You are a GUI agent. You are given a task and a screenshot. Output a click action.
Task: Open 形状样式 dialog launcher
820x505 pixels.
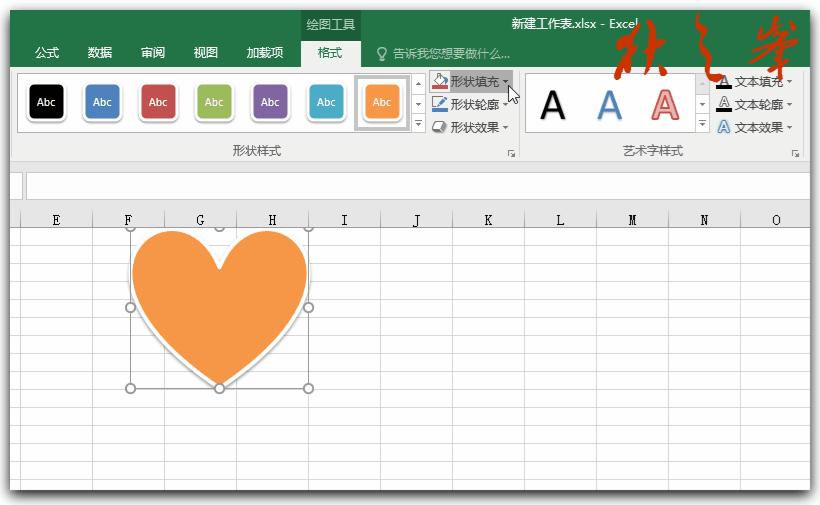click(511, 153)
